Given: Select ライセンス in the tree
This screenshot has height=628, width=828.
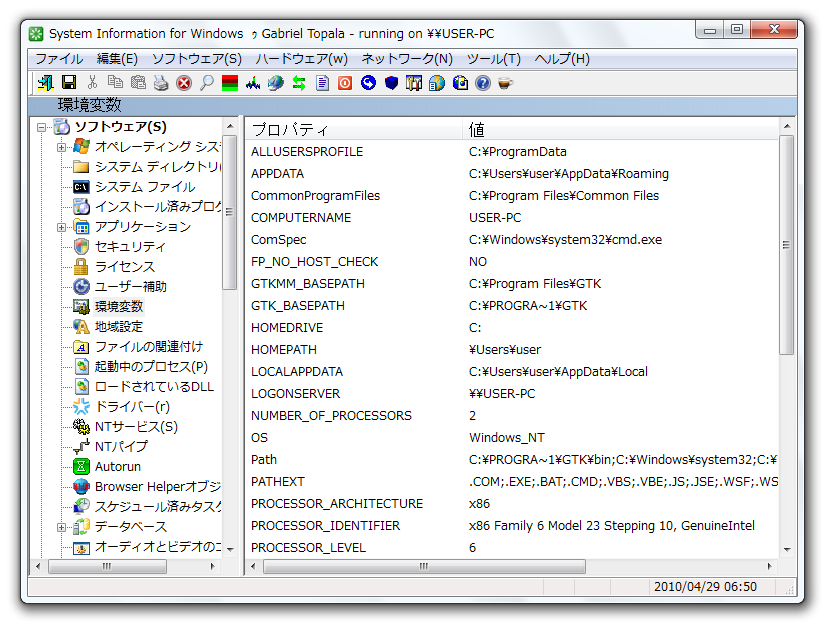Looking at the screenshot, I should coord(125,267).
